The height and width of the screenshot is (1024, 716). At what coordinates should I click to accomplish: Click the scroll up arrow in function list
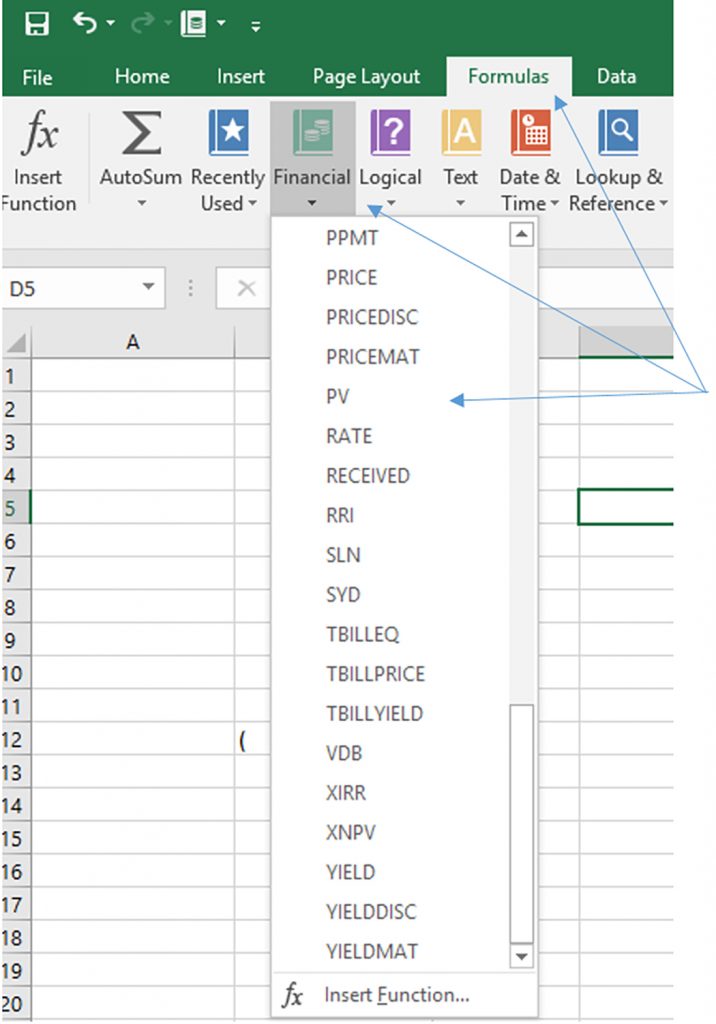[x=522, y=236]
